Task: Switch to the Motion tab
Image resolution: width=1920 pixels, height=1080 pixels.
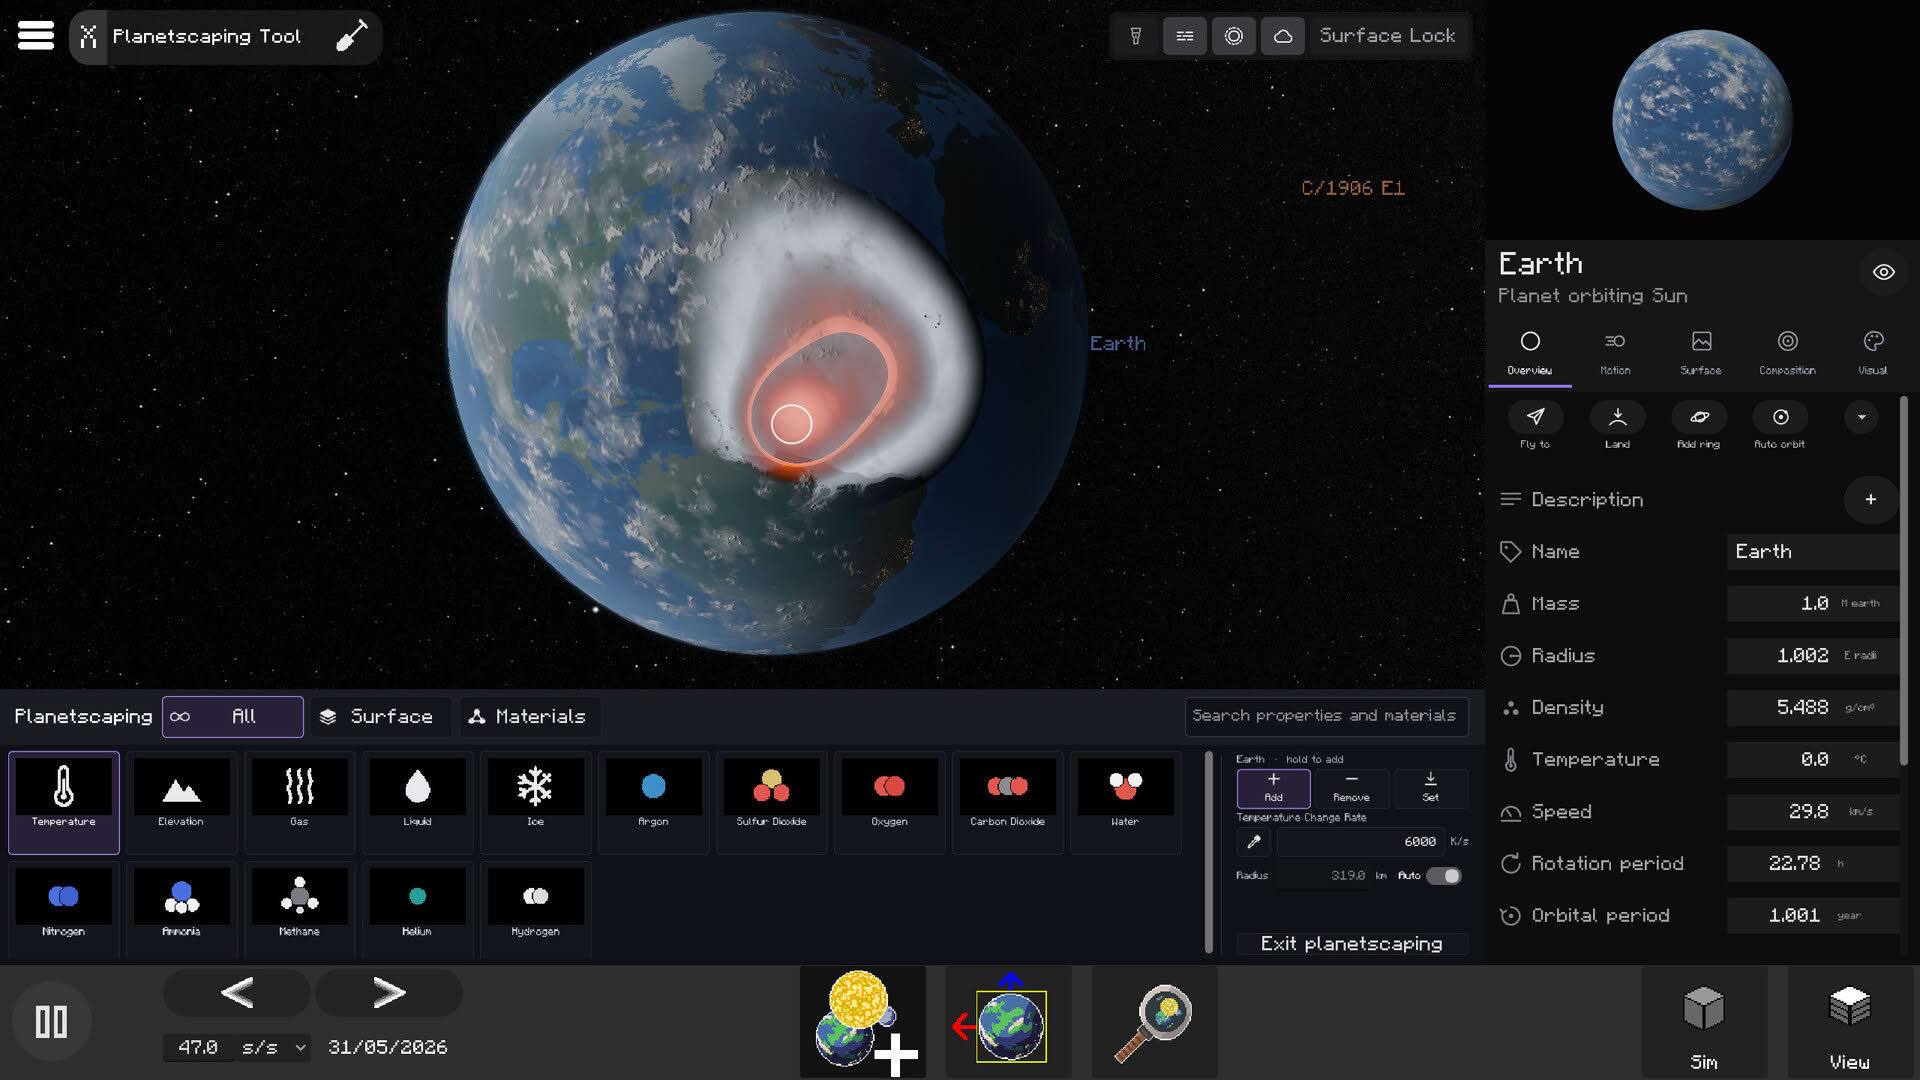Action: tap(1615, 353)
